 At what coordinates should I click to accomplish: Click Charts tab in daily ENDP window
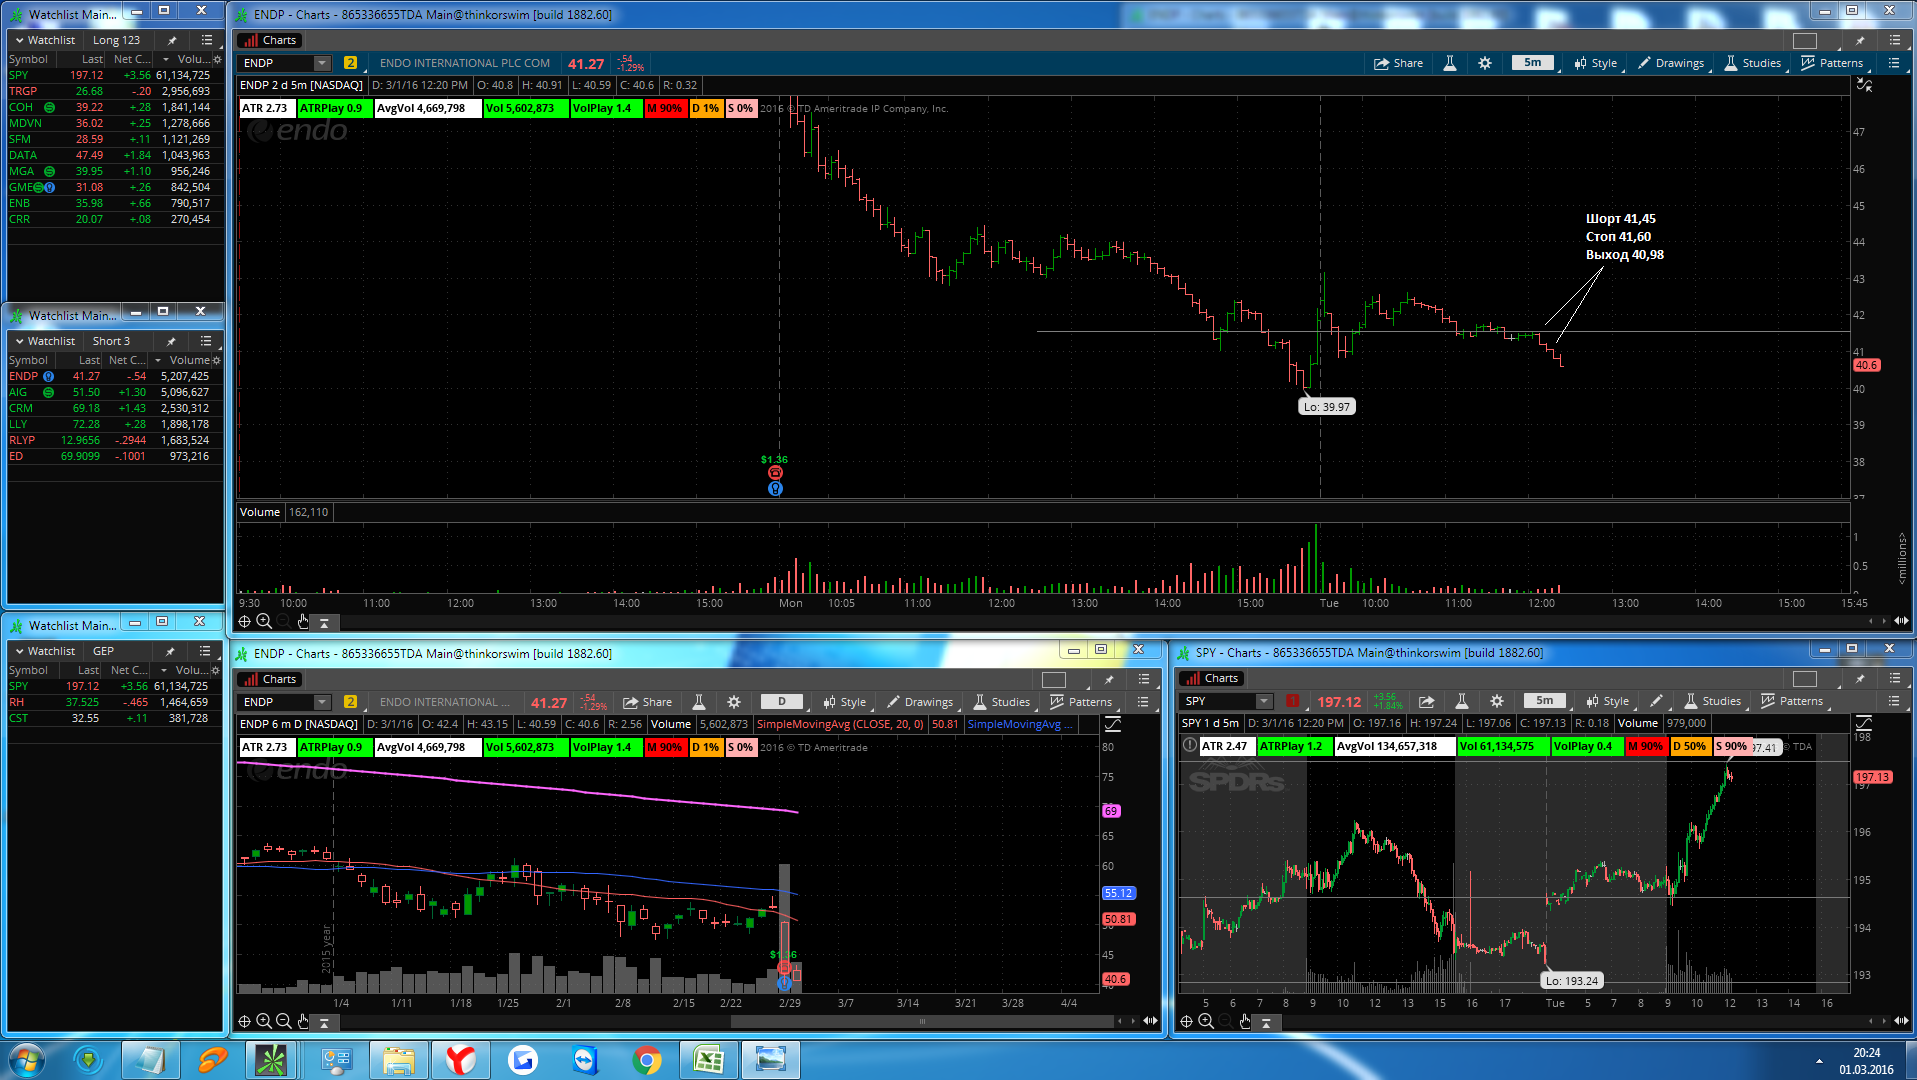270,679
